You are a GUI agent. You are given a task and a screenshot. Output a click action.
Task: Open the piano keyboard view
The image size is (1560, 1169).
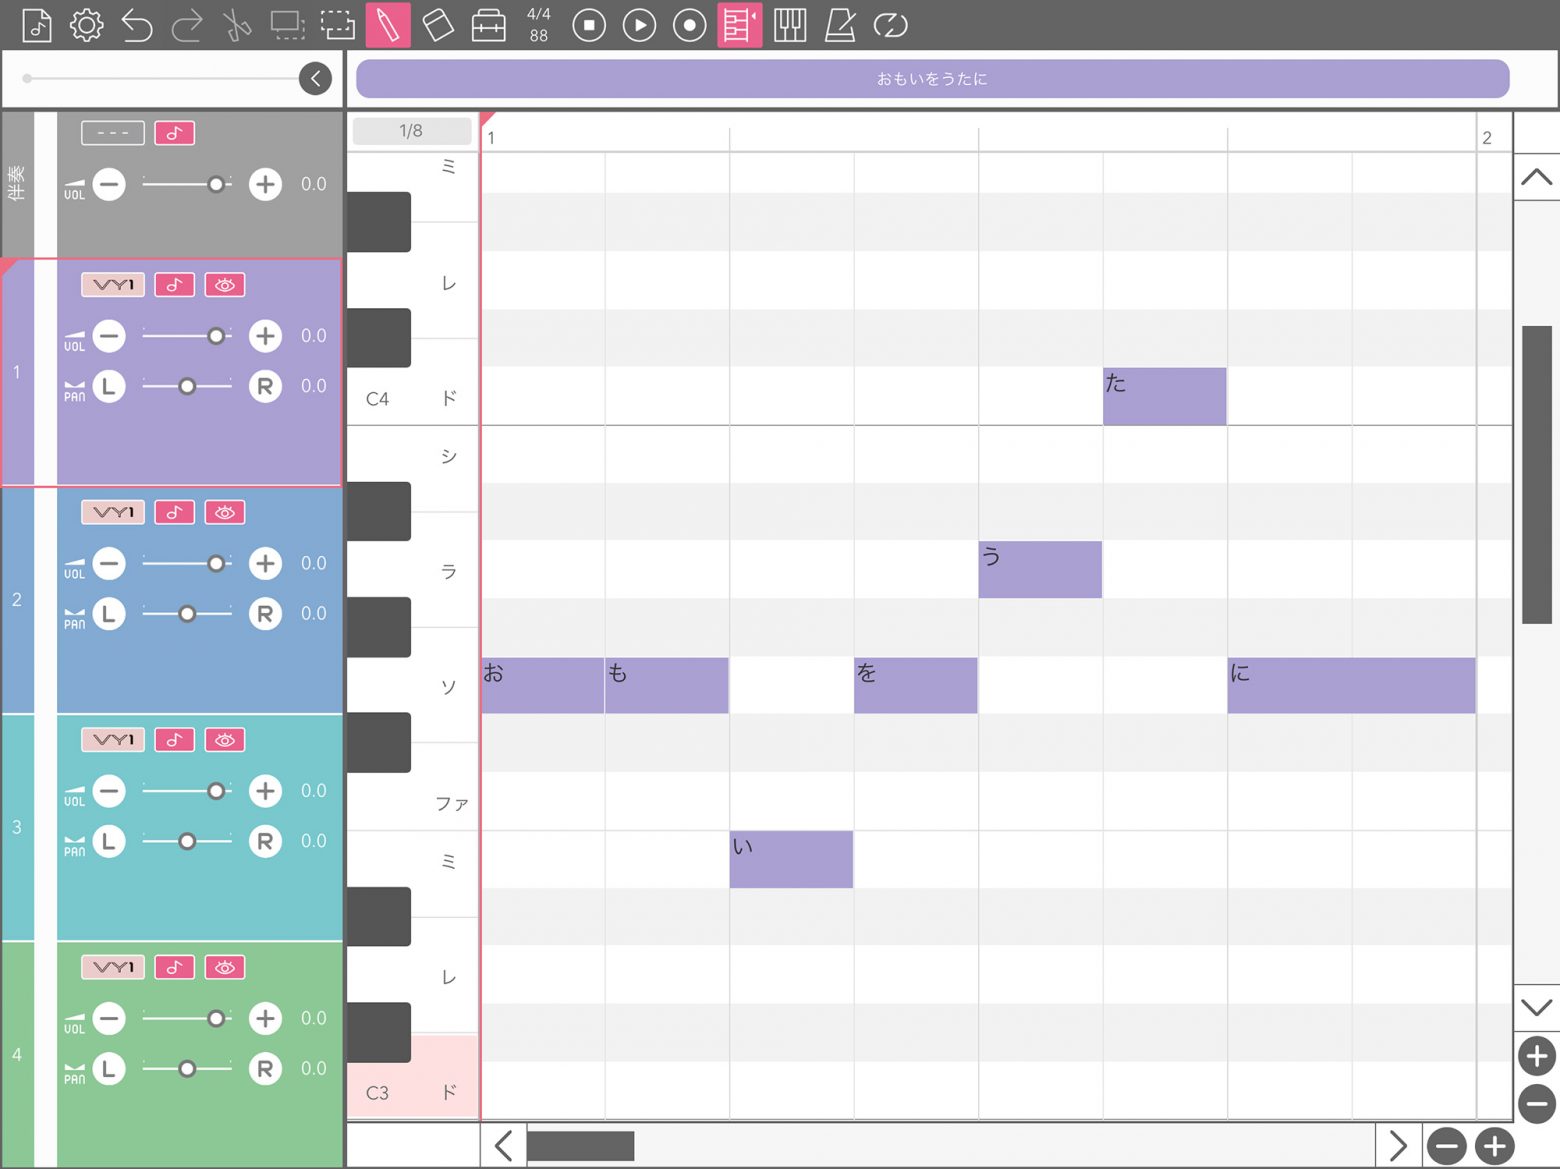click(790, 25)
